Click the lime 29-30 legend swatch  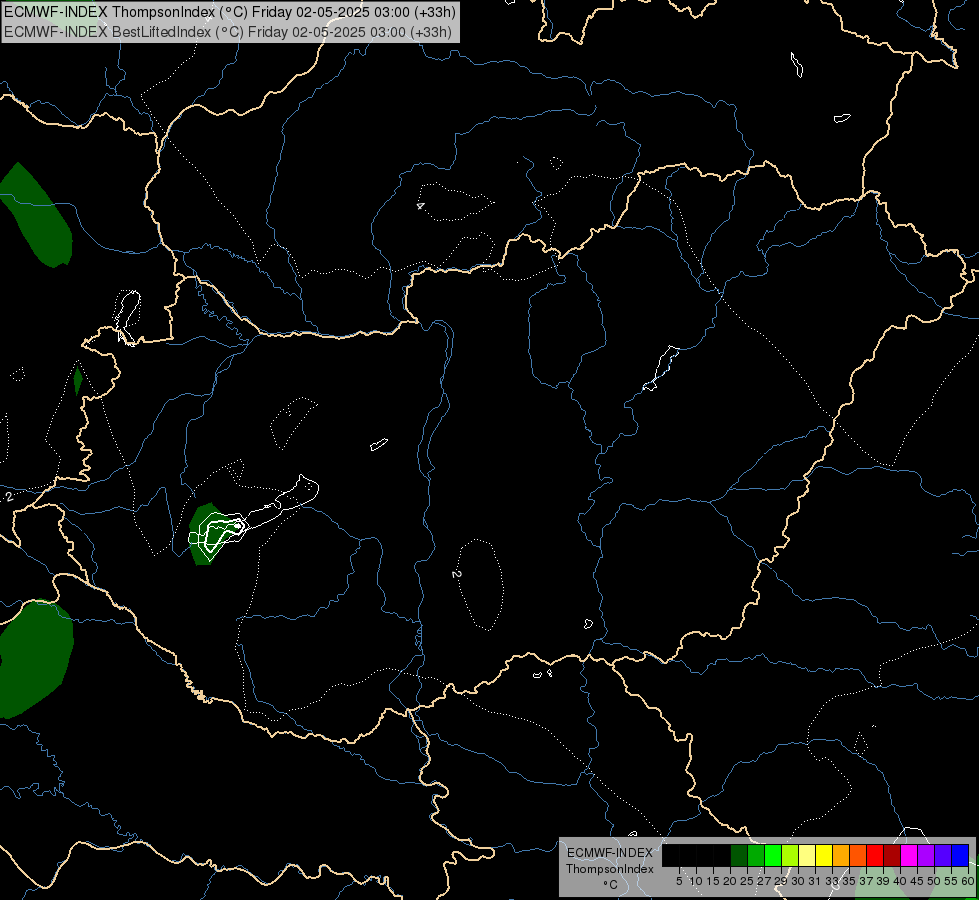pyautogui.click(x=789, y=855)
